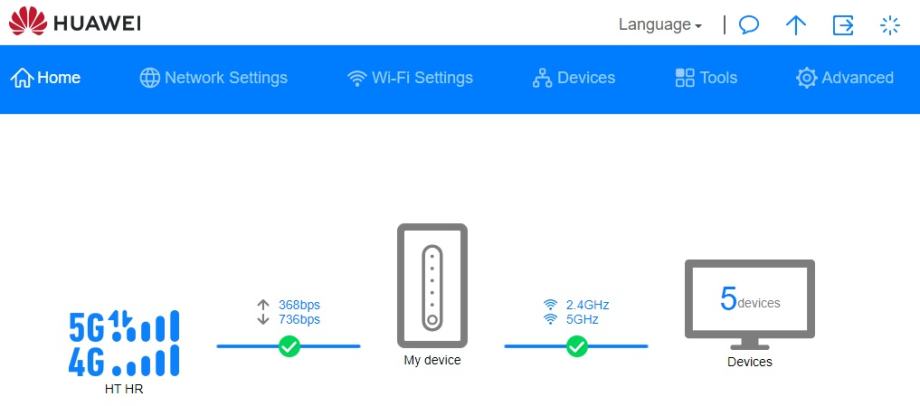Open the Tools tab
The image size is (920, 406).
706,78
